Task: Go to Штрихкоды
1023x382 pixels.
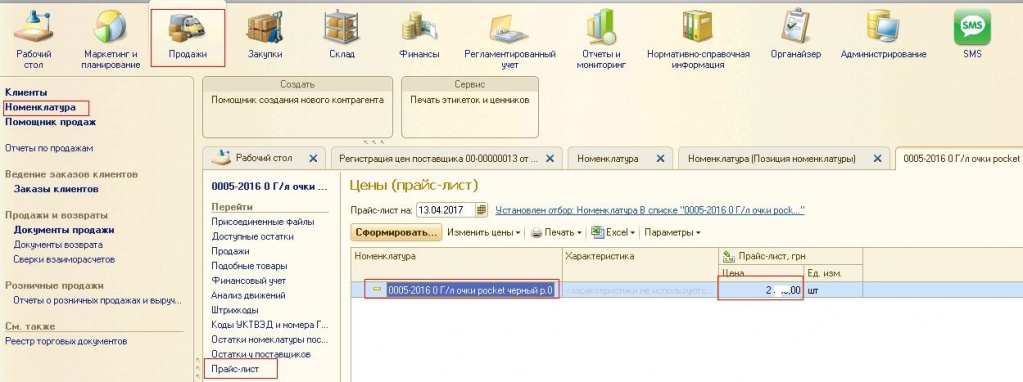Action: pos(235,310)
